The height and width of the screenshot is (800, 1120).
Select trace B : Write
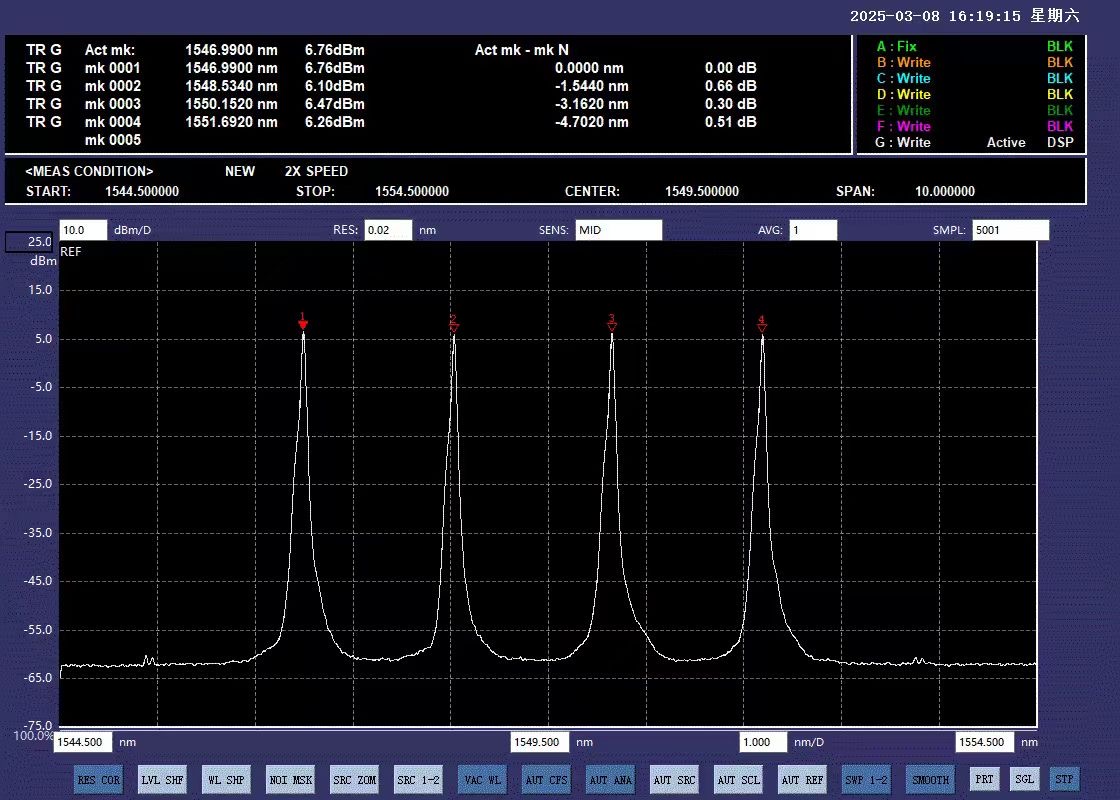[x=904, y=62]
